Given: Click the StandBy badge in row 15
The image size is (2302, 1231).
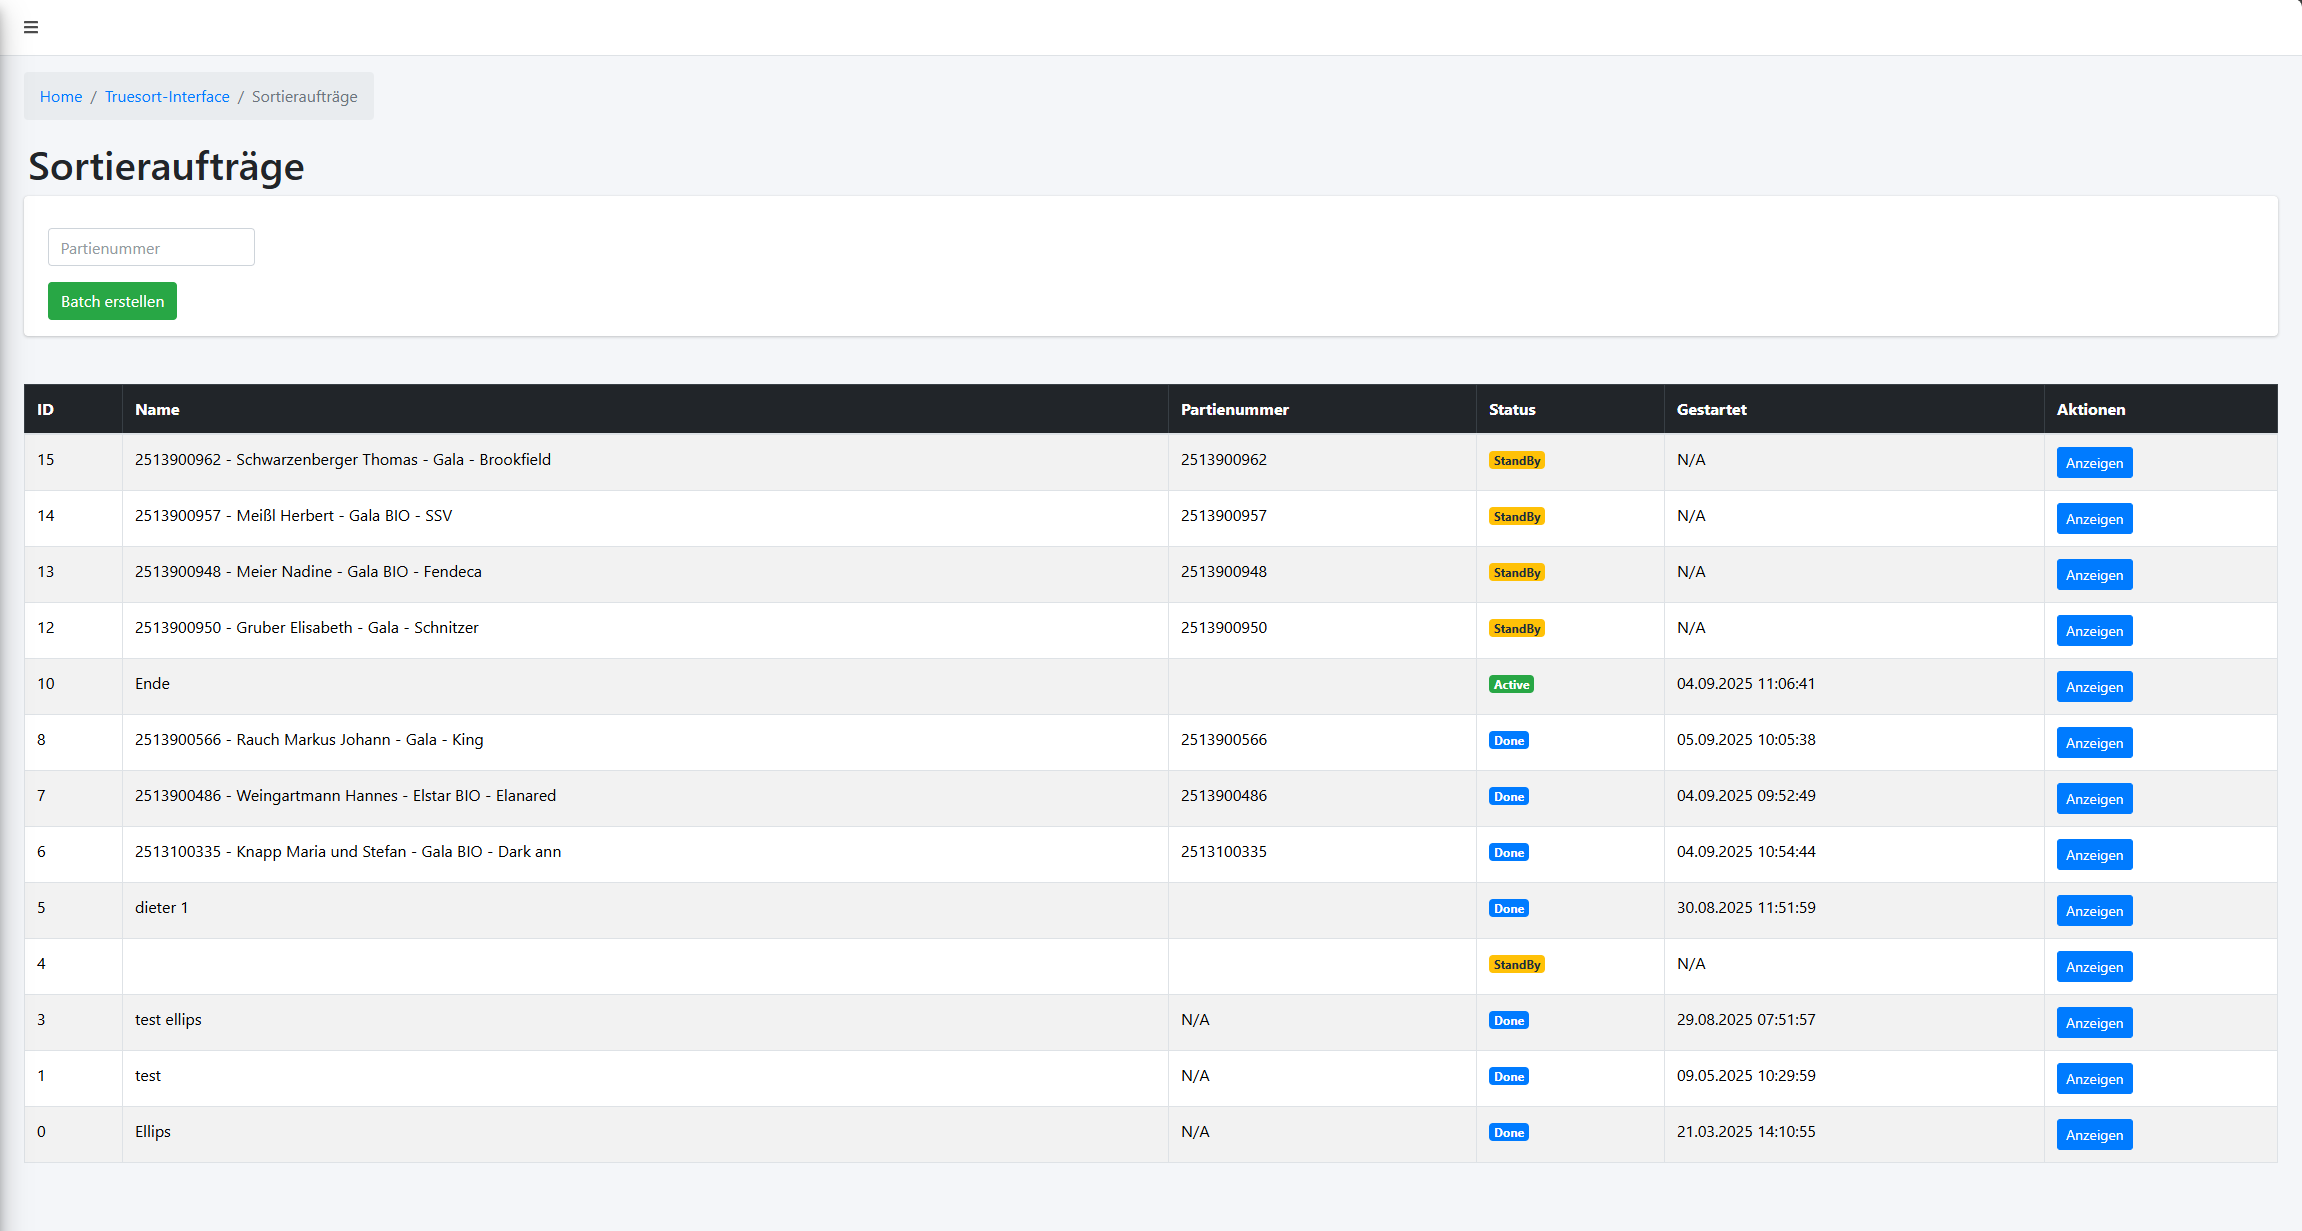Looking at the screenshot, I should (1516, 461).
